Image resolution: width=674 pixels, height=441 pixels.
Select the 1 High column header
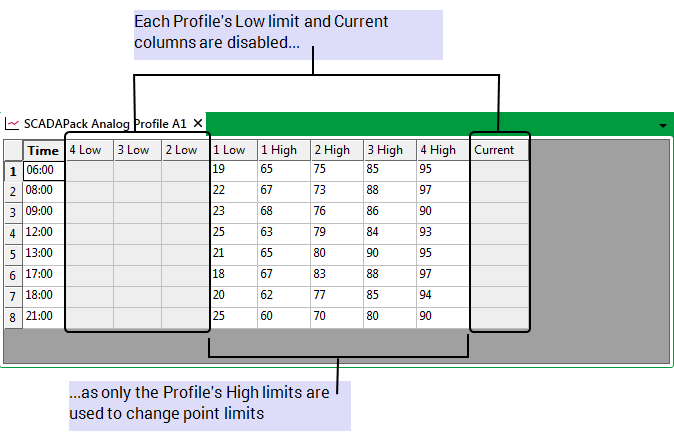(x=282, y=150)
